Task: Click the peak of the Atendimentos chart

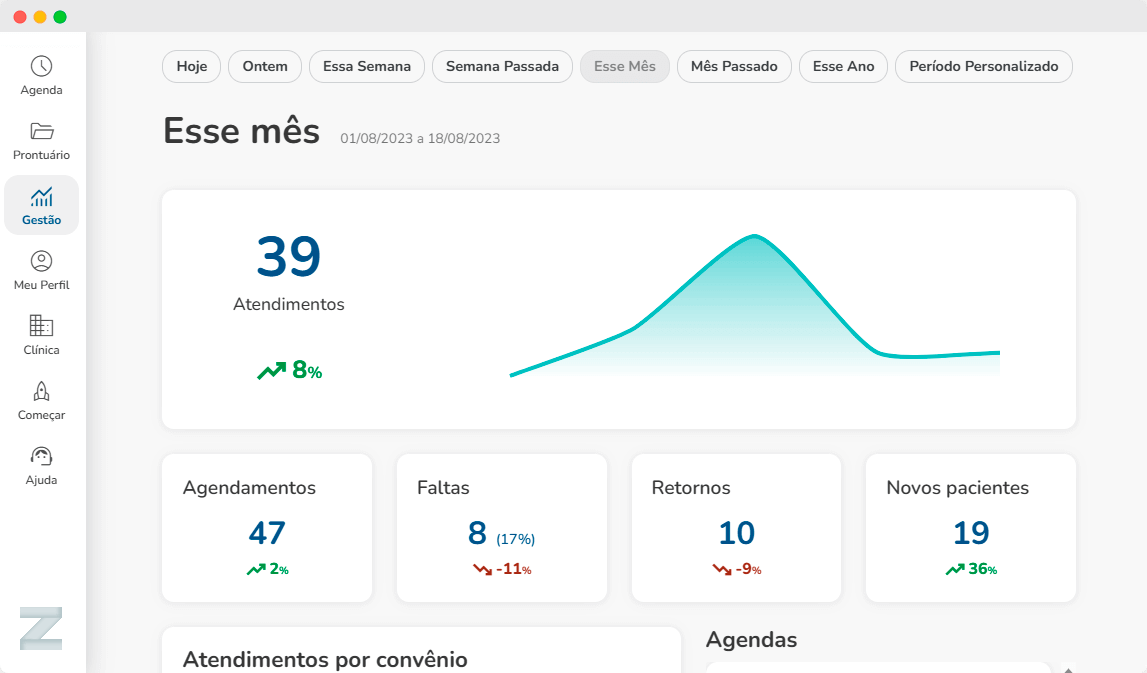Action: coord(754,237)
